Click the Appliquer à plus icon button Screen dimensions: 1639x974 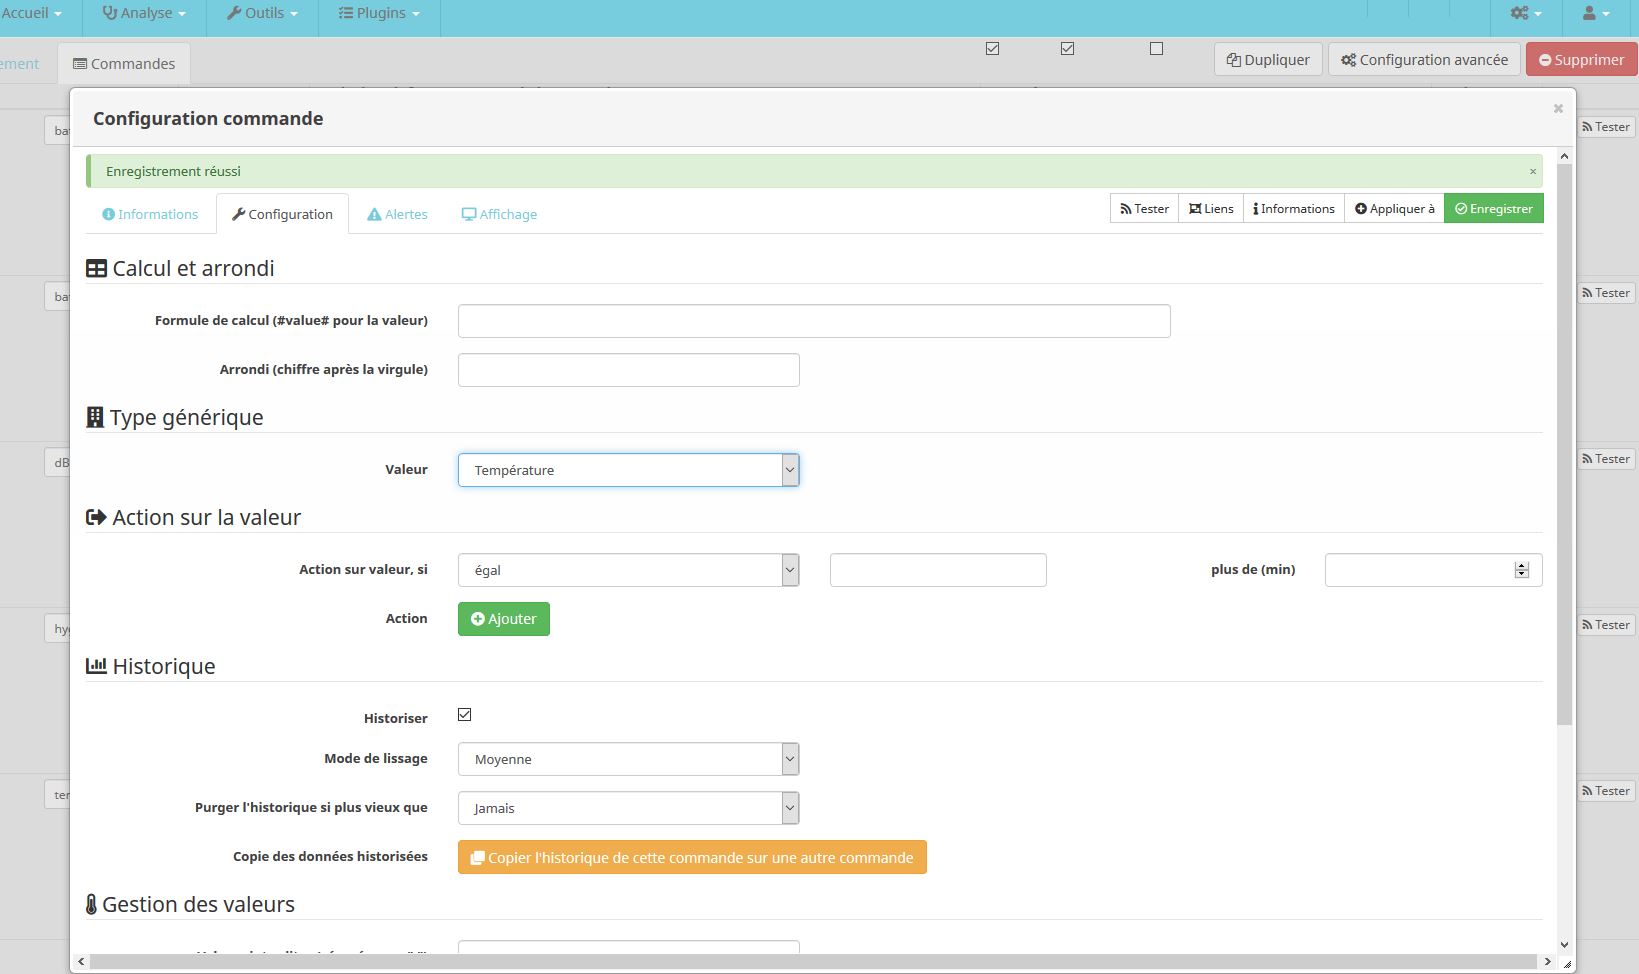(x=1394, y=208)
